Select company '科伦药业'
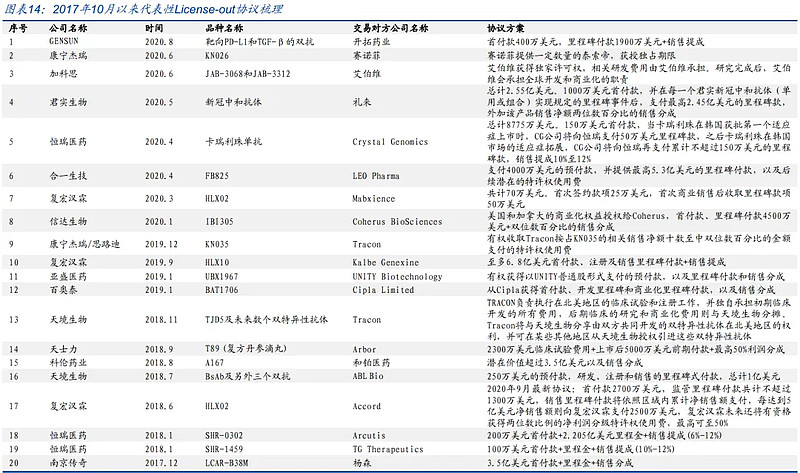Image resolution: width=800 pixels, height=473 pixels. coord(68,362)
